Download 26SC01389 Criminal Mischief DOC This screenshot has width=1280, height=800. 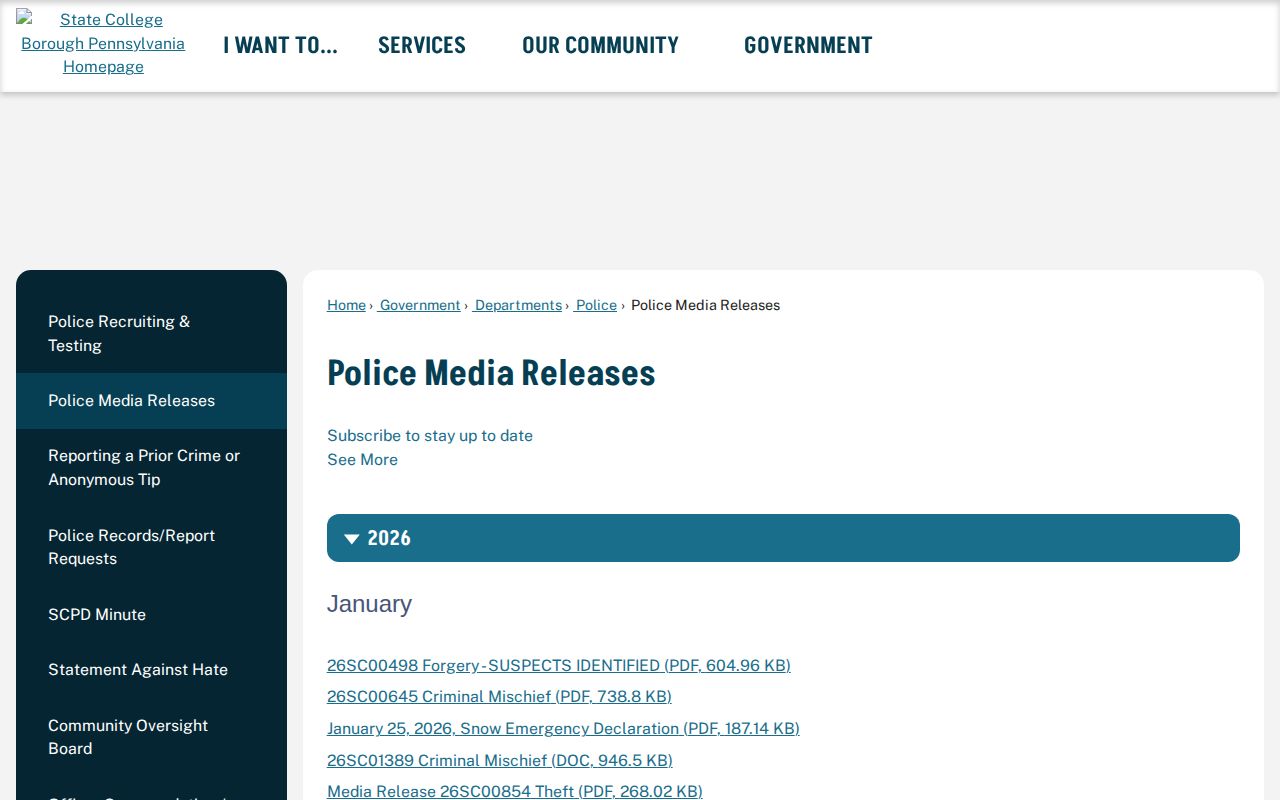500,760
